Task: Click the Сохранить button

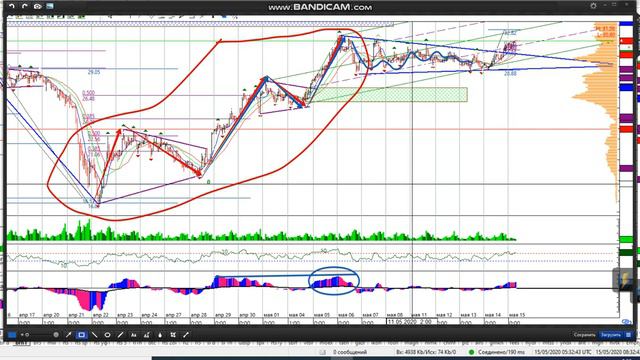Action: 584,335
